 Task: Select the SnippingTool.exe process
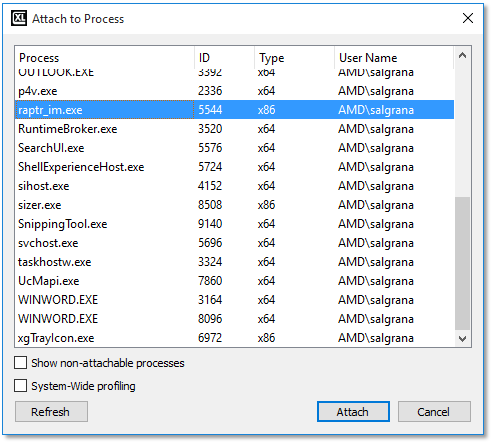pos(235,224)
